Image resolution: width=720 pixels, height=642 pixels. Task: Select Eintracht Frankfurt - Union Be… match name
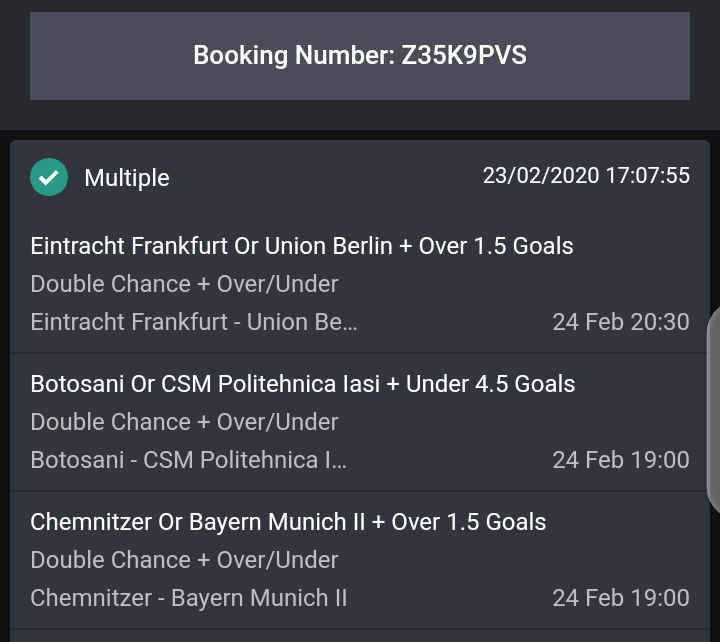(194, 322)
